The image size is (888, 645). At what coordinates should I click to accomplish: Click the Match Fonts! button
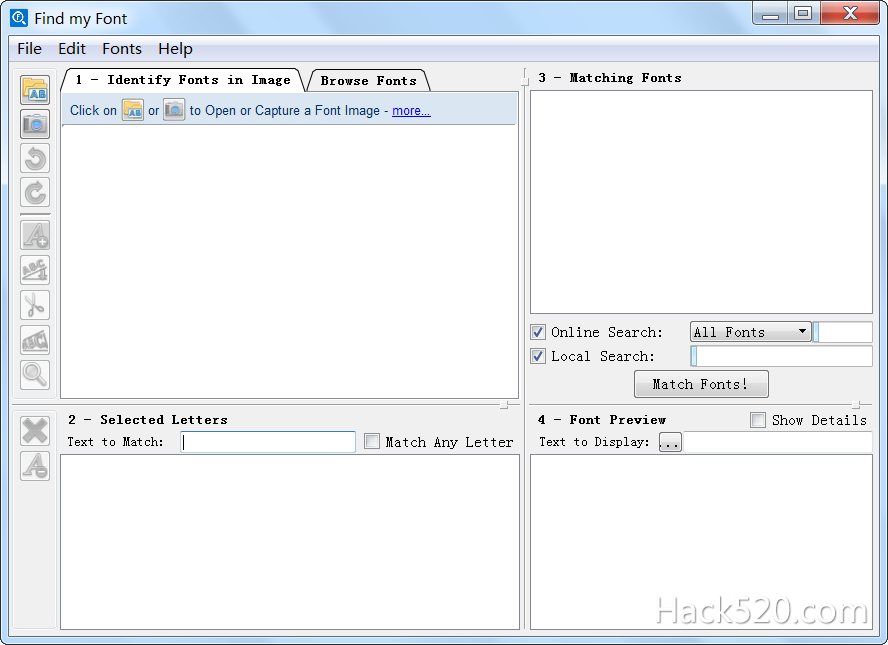coord(701,385)
